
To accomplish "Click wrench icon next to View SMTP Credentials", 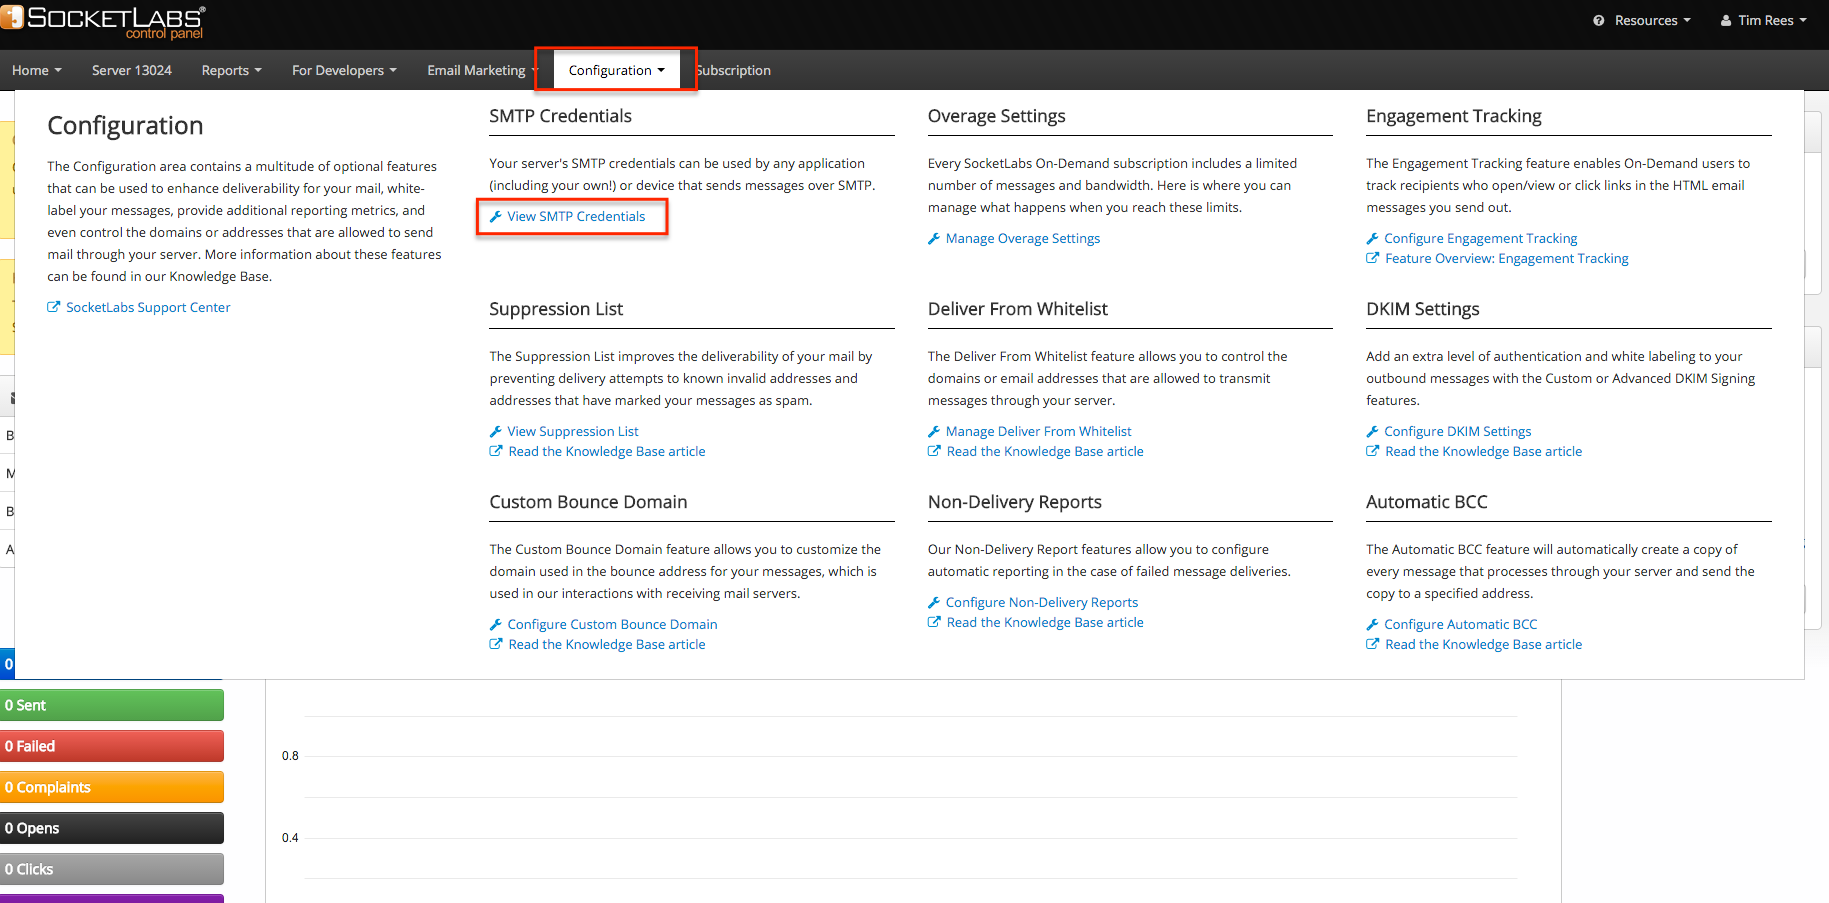I will pyautogui.click(x=495, y=216).
